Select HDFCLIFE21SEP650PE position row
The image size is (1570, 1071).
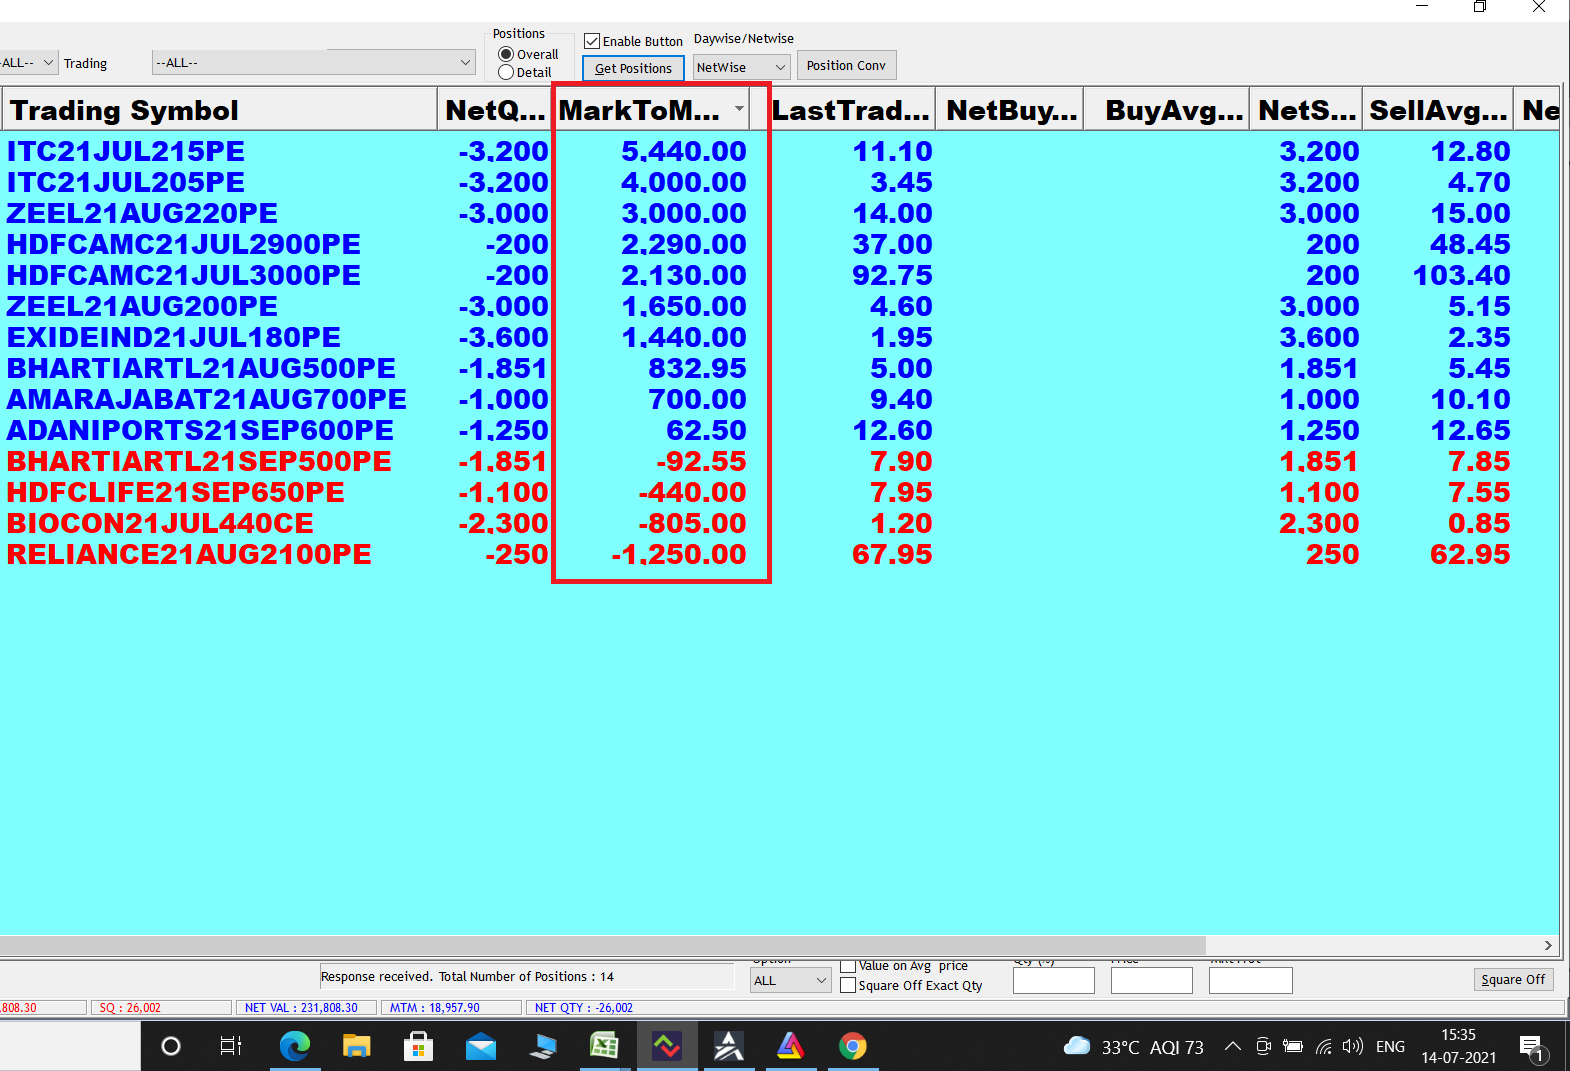780,492
